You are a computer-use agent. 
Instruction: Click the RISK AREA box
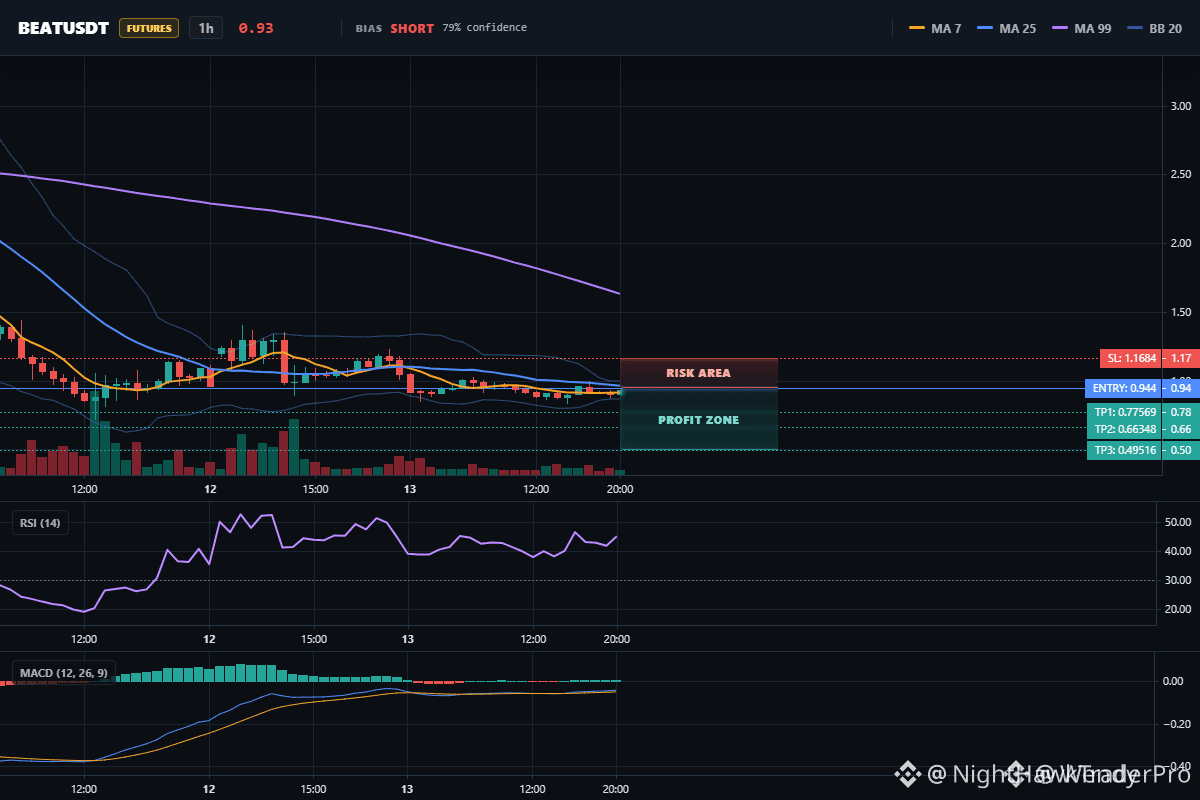coord(699,373)
